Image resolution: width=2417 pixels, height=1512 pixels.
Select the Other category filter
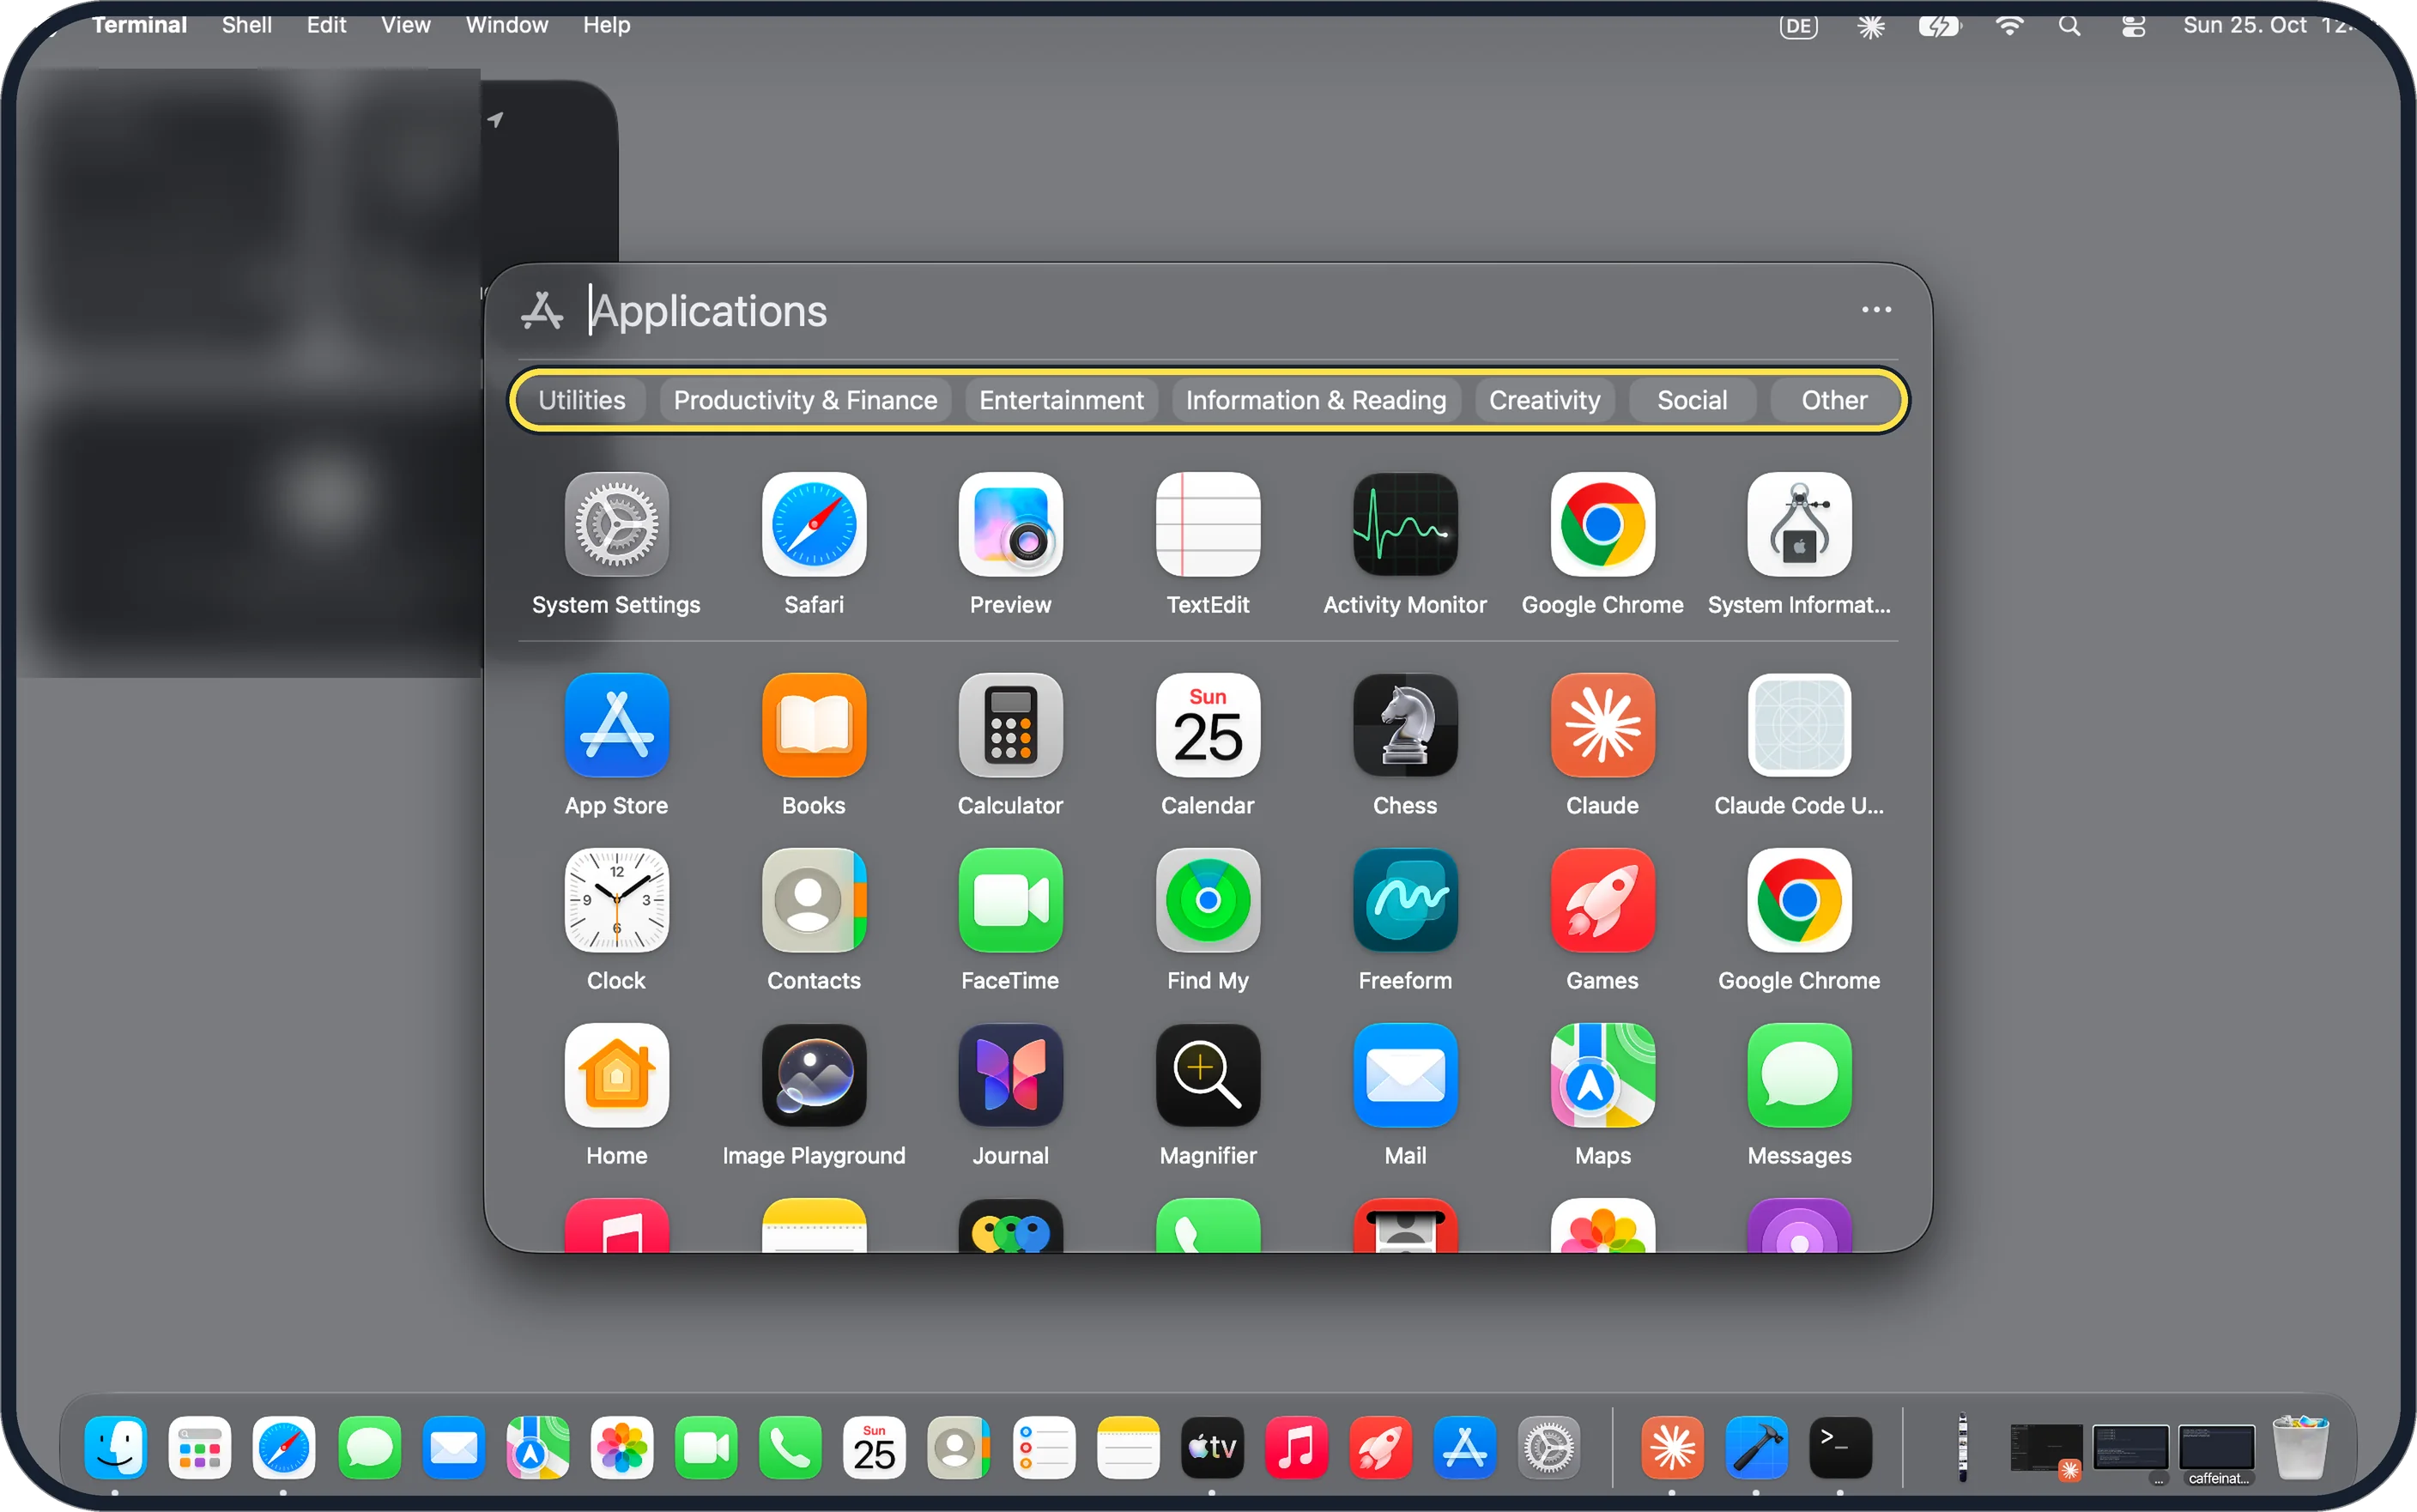(1834, 400)
